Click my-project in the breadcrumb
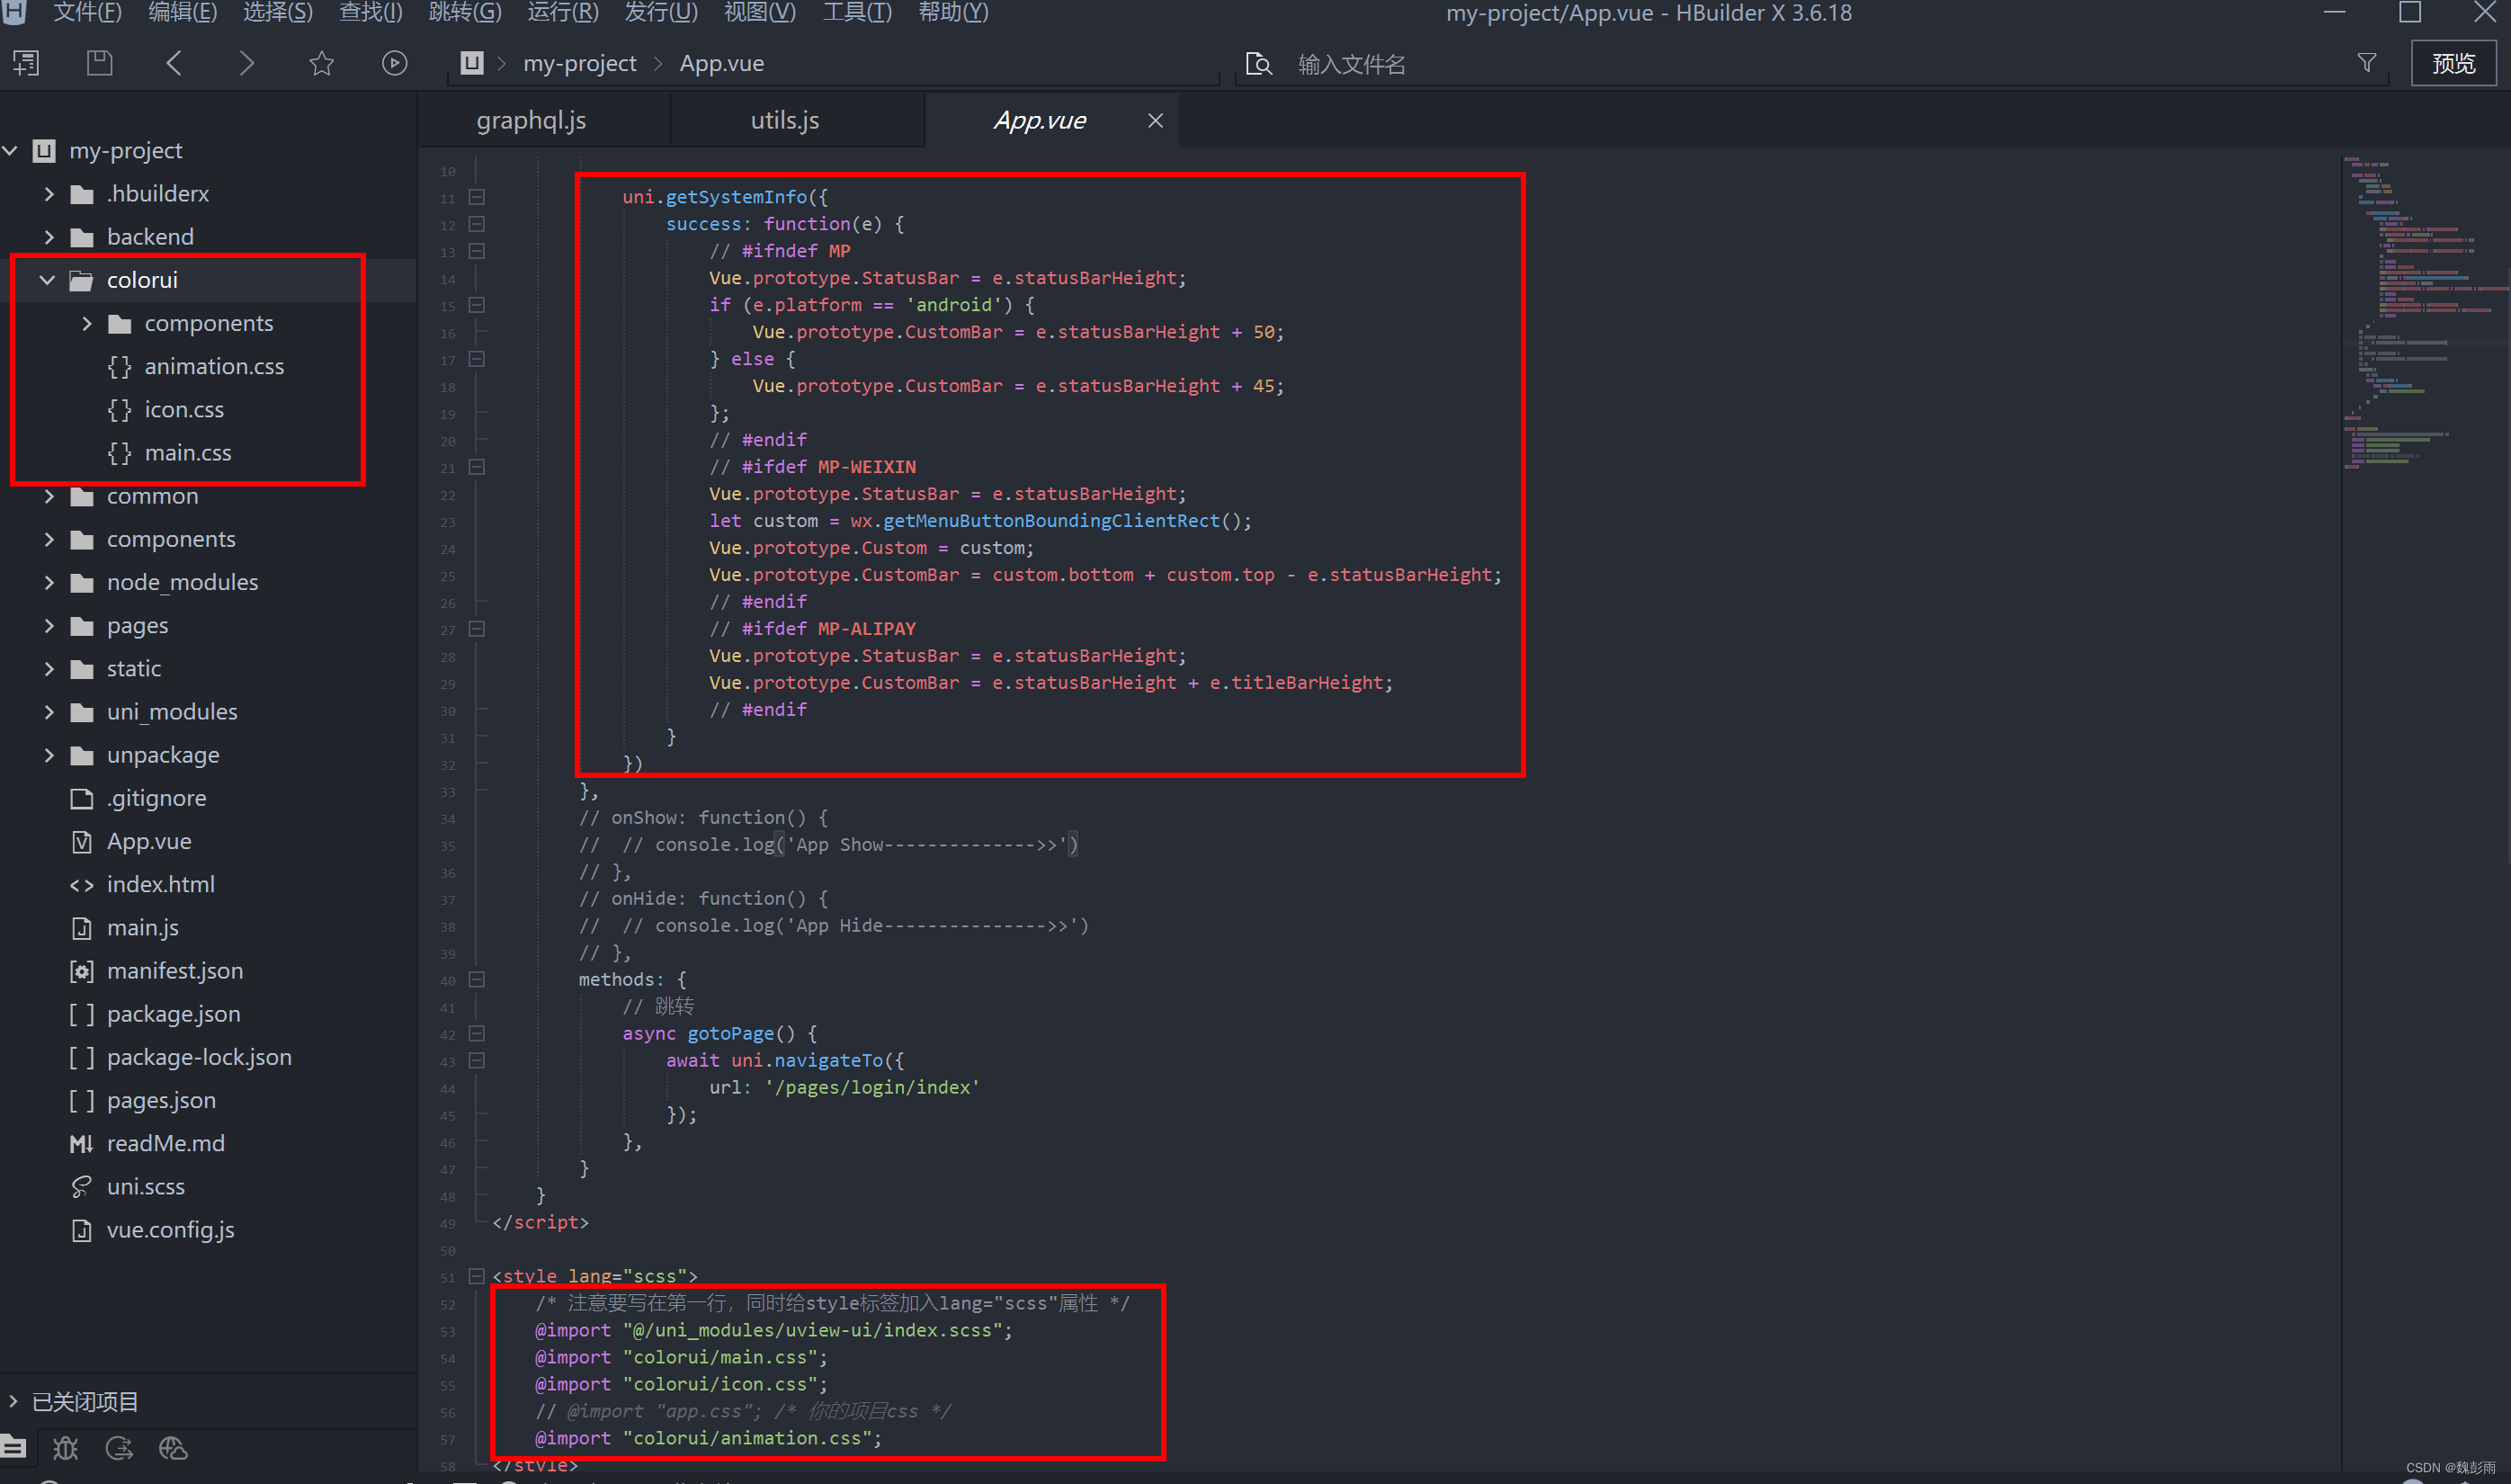This screenshot has width=2511, height=1484. click(x=579, y=63)
